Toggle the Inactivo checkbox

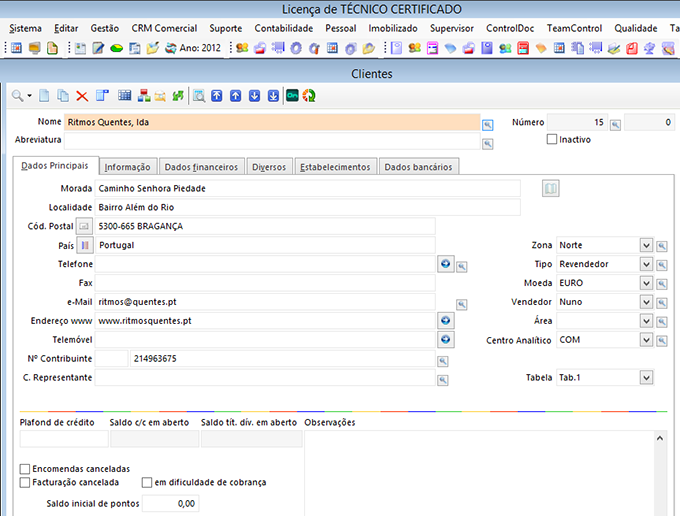552,139
